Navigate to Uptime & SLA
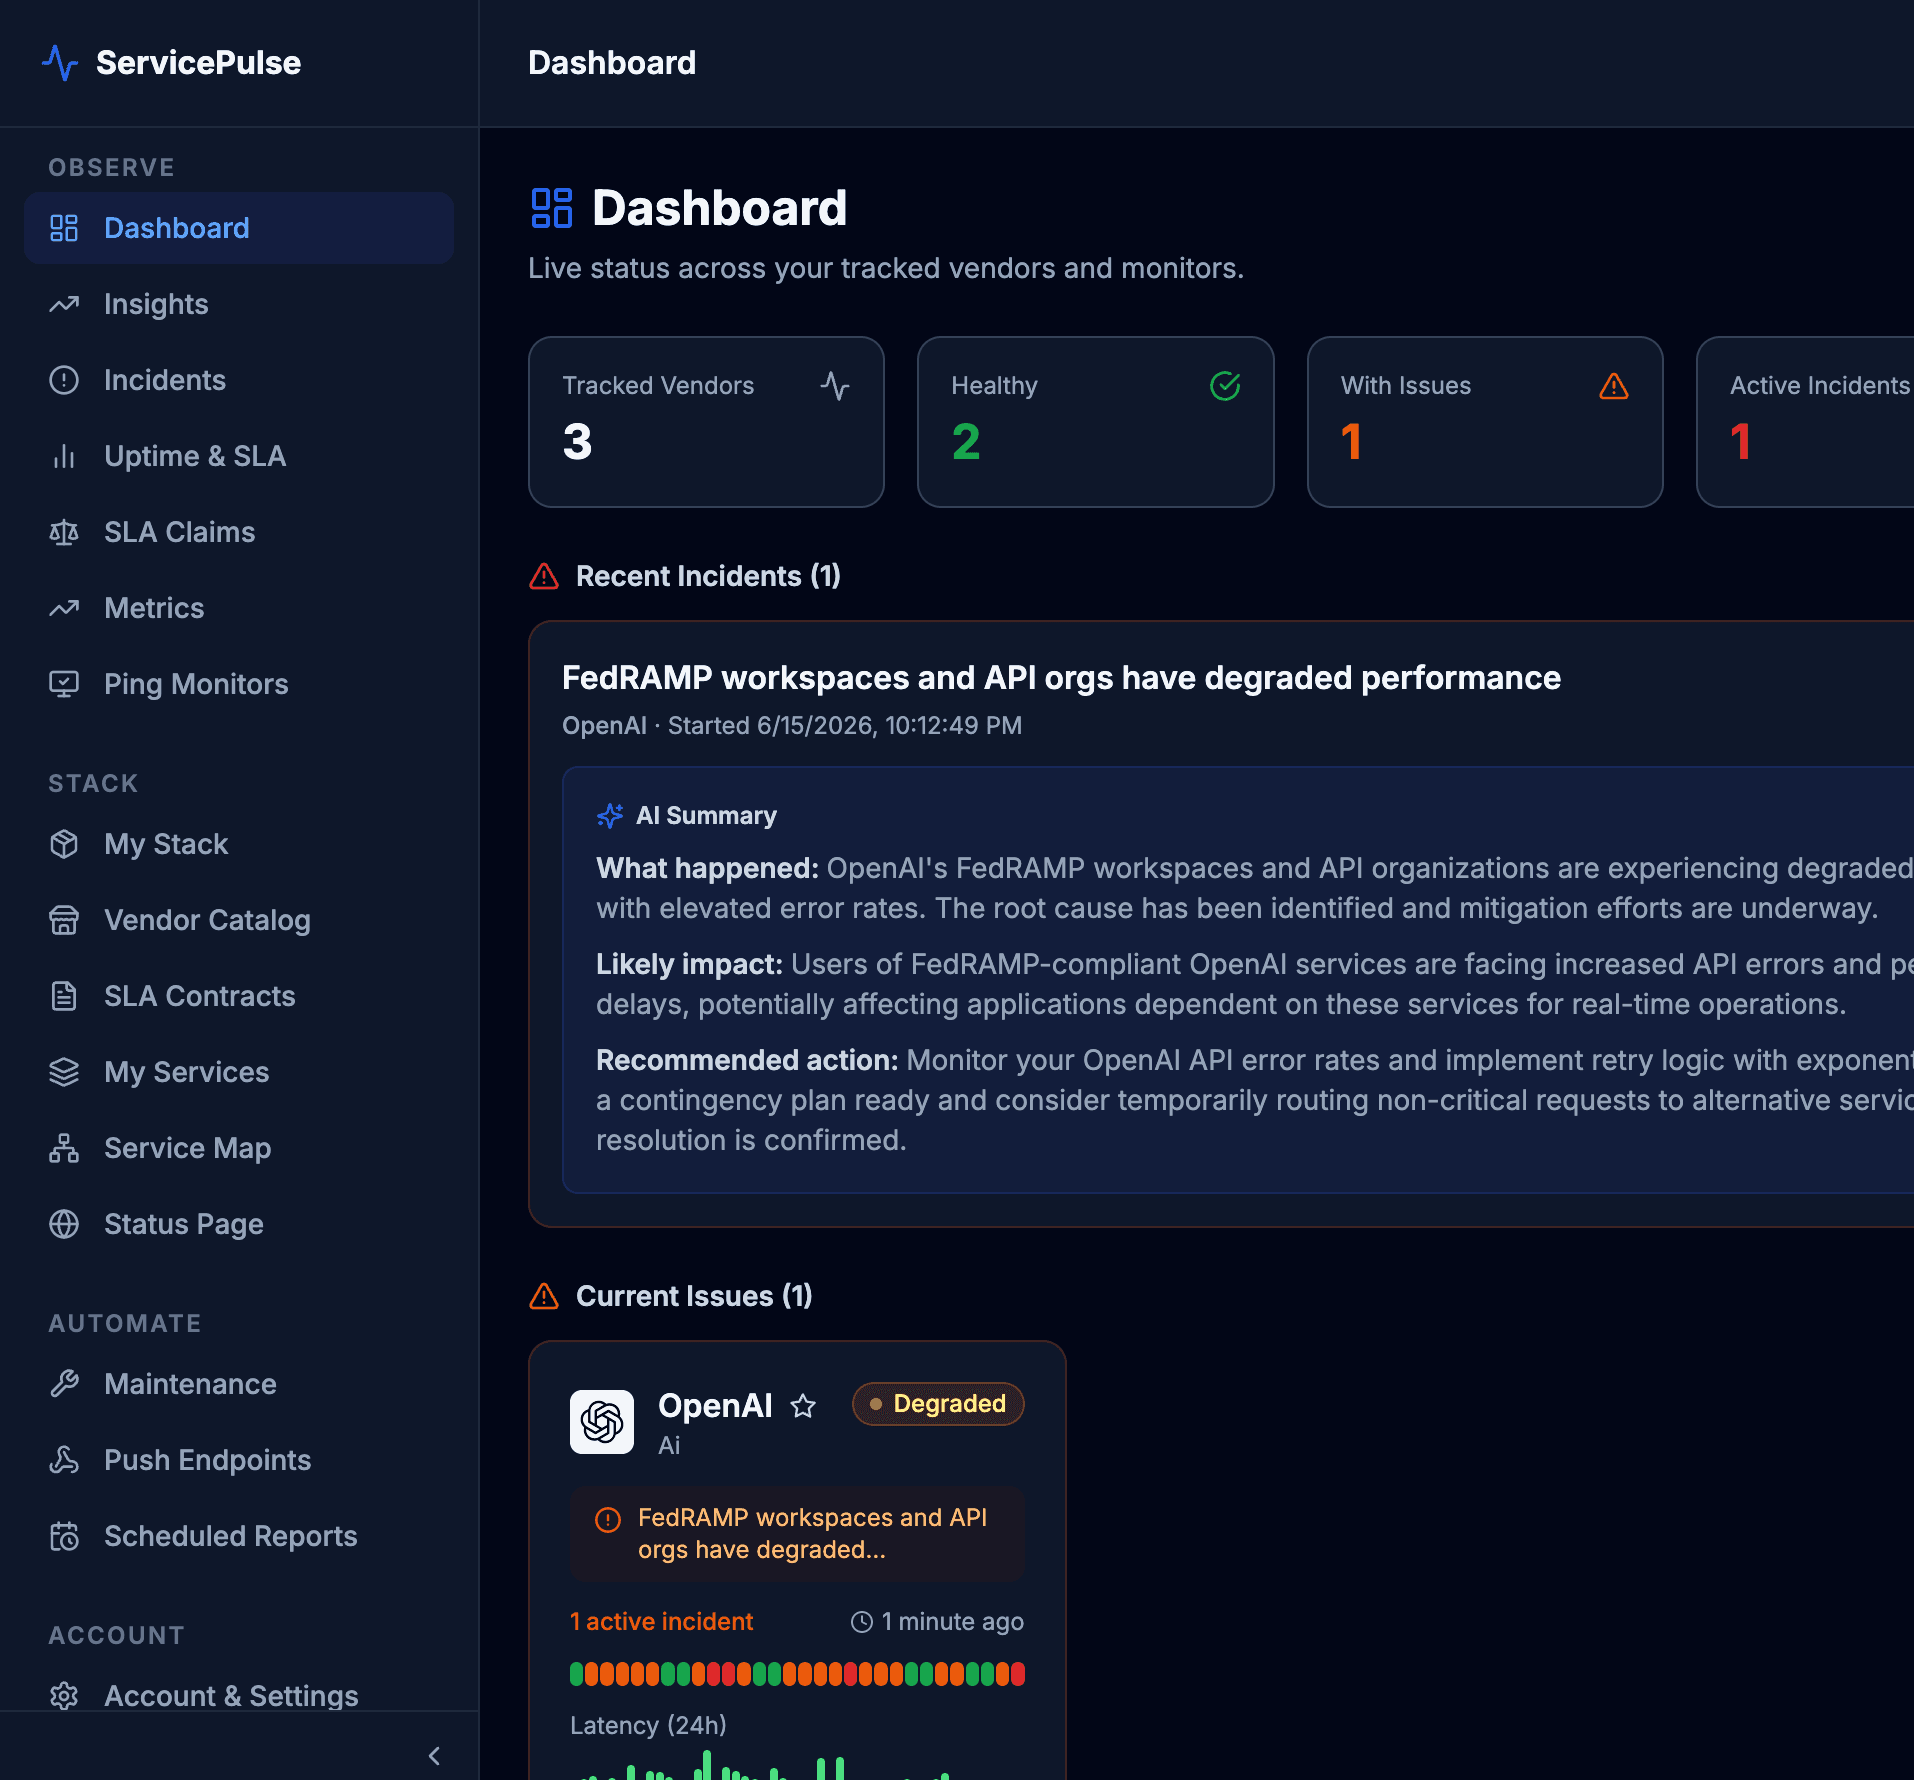Viewport: 1914px width, 1780px height. 239,456
